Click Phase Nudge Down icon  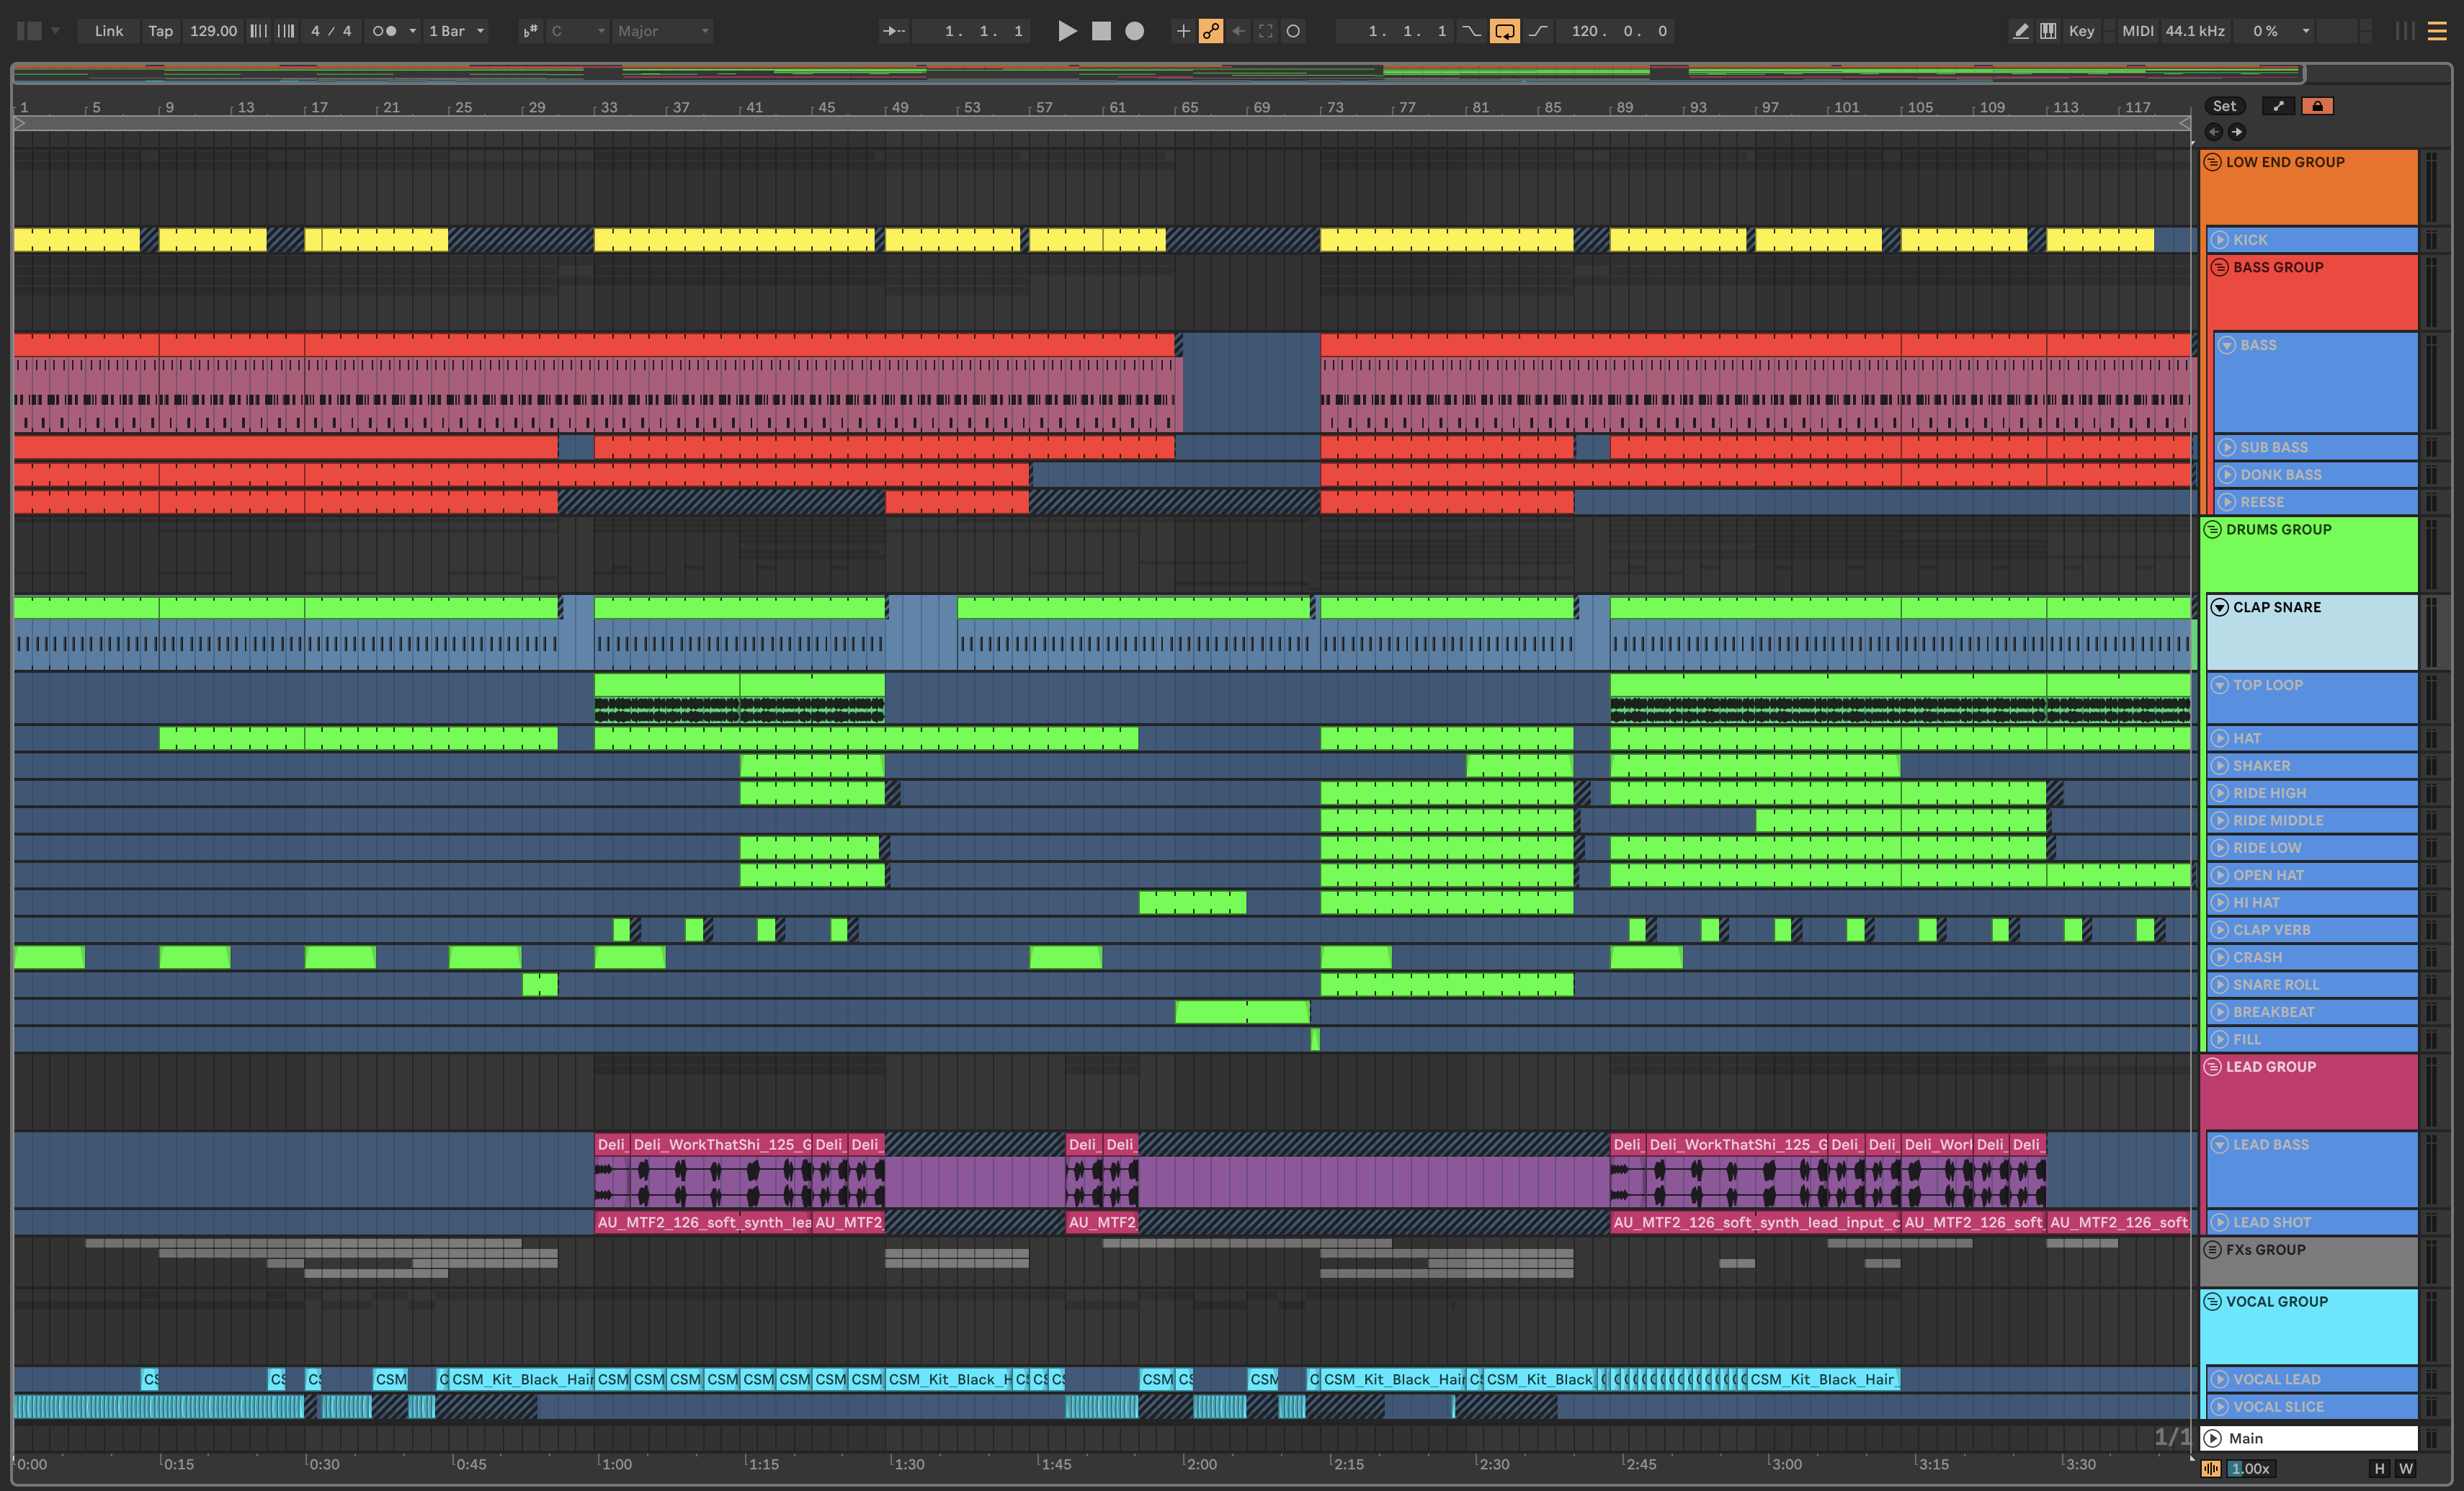258,31
